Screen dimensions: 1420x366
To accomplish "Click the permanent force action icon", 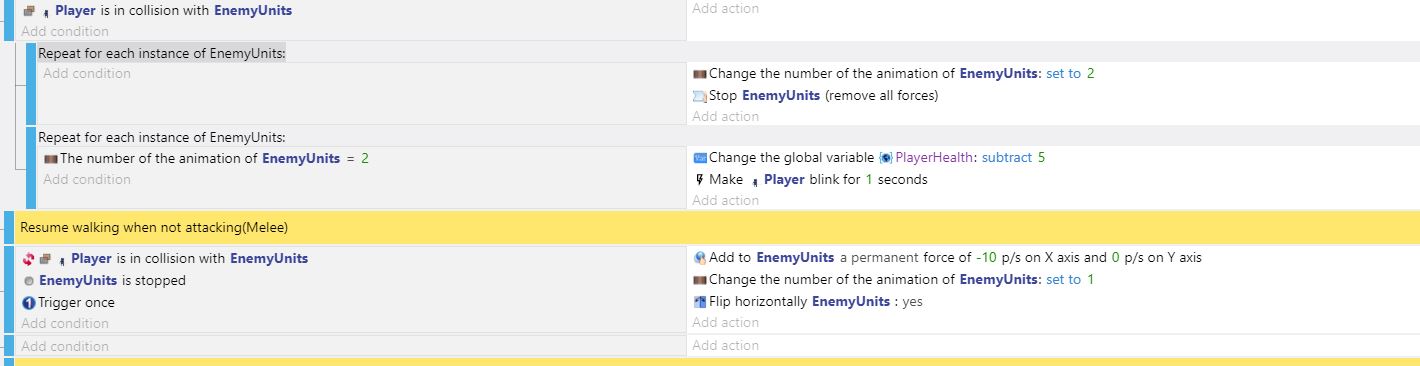I will click(x=700, y=258).
